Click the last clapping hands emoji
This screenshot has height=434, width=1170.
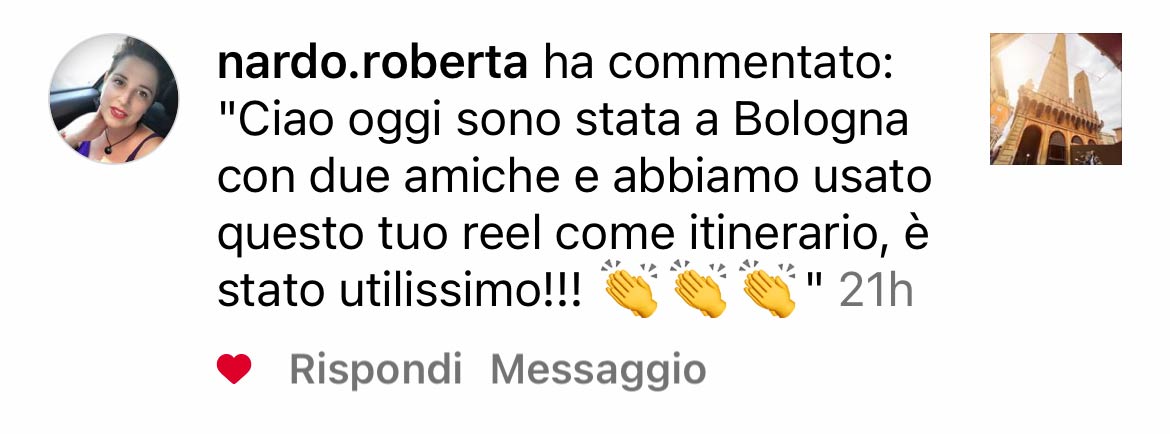coord(769,289)
